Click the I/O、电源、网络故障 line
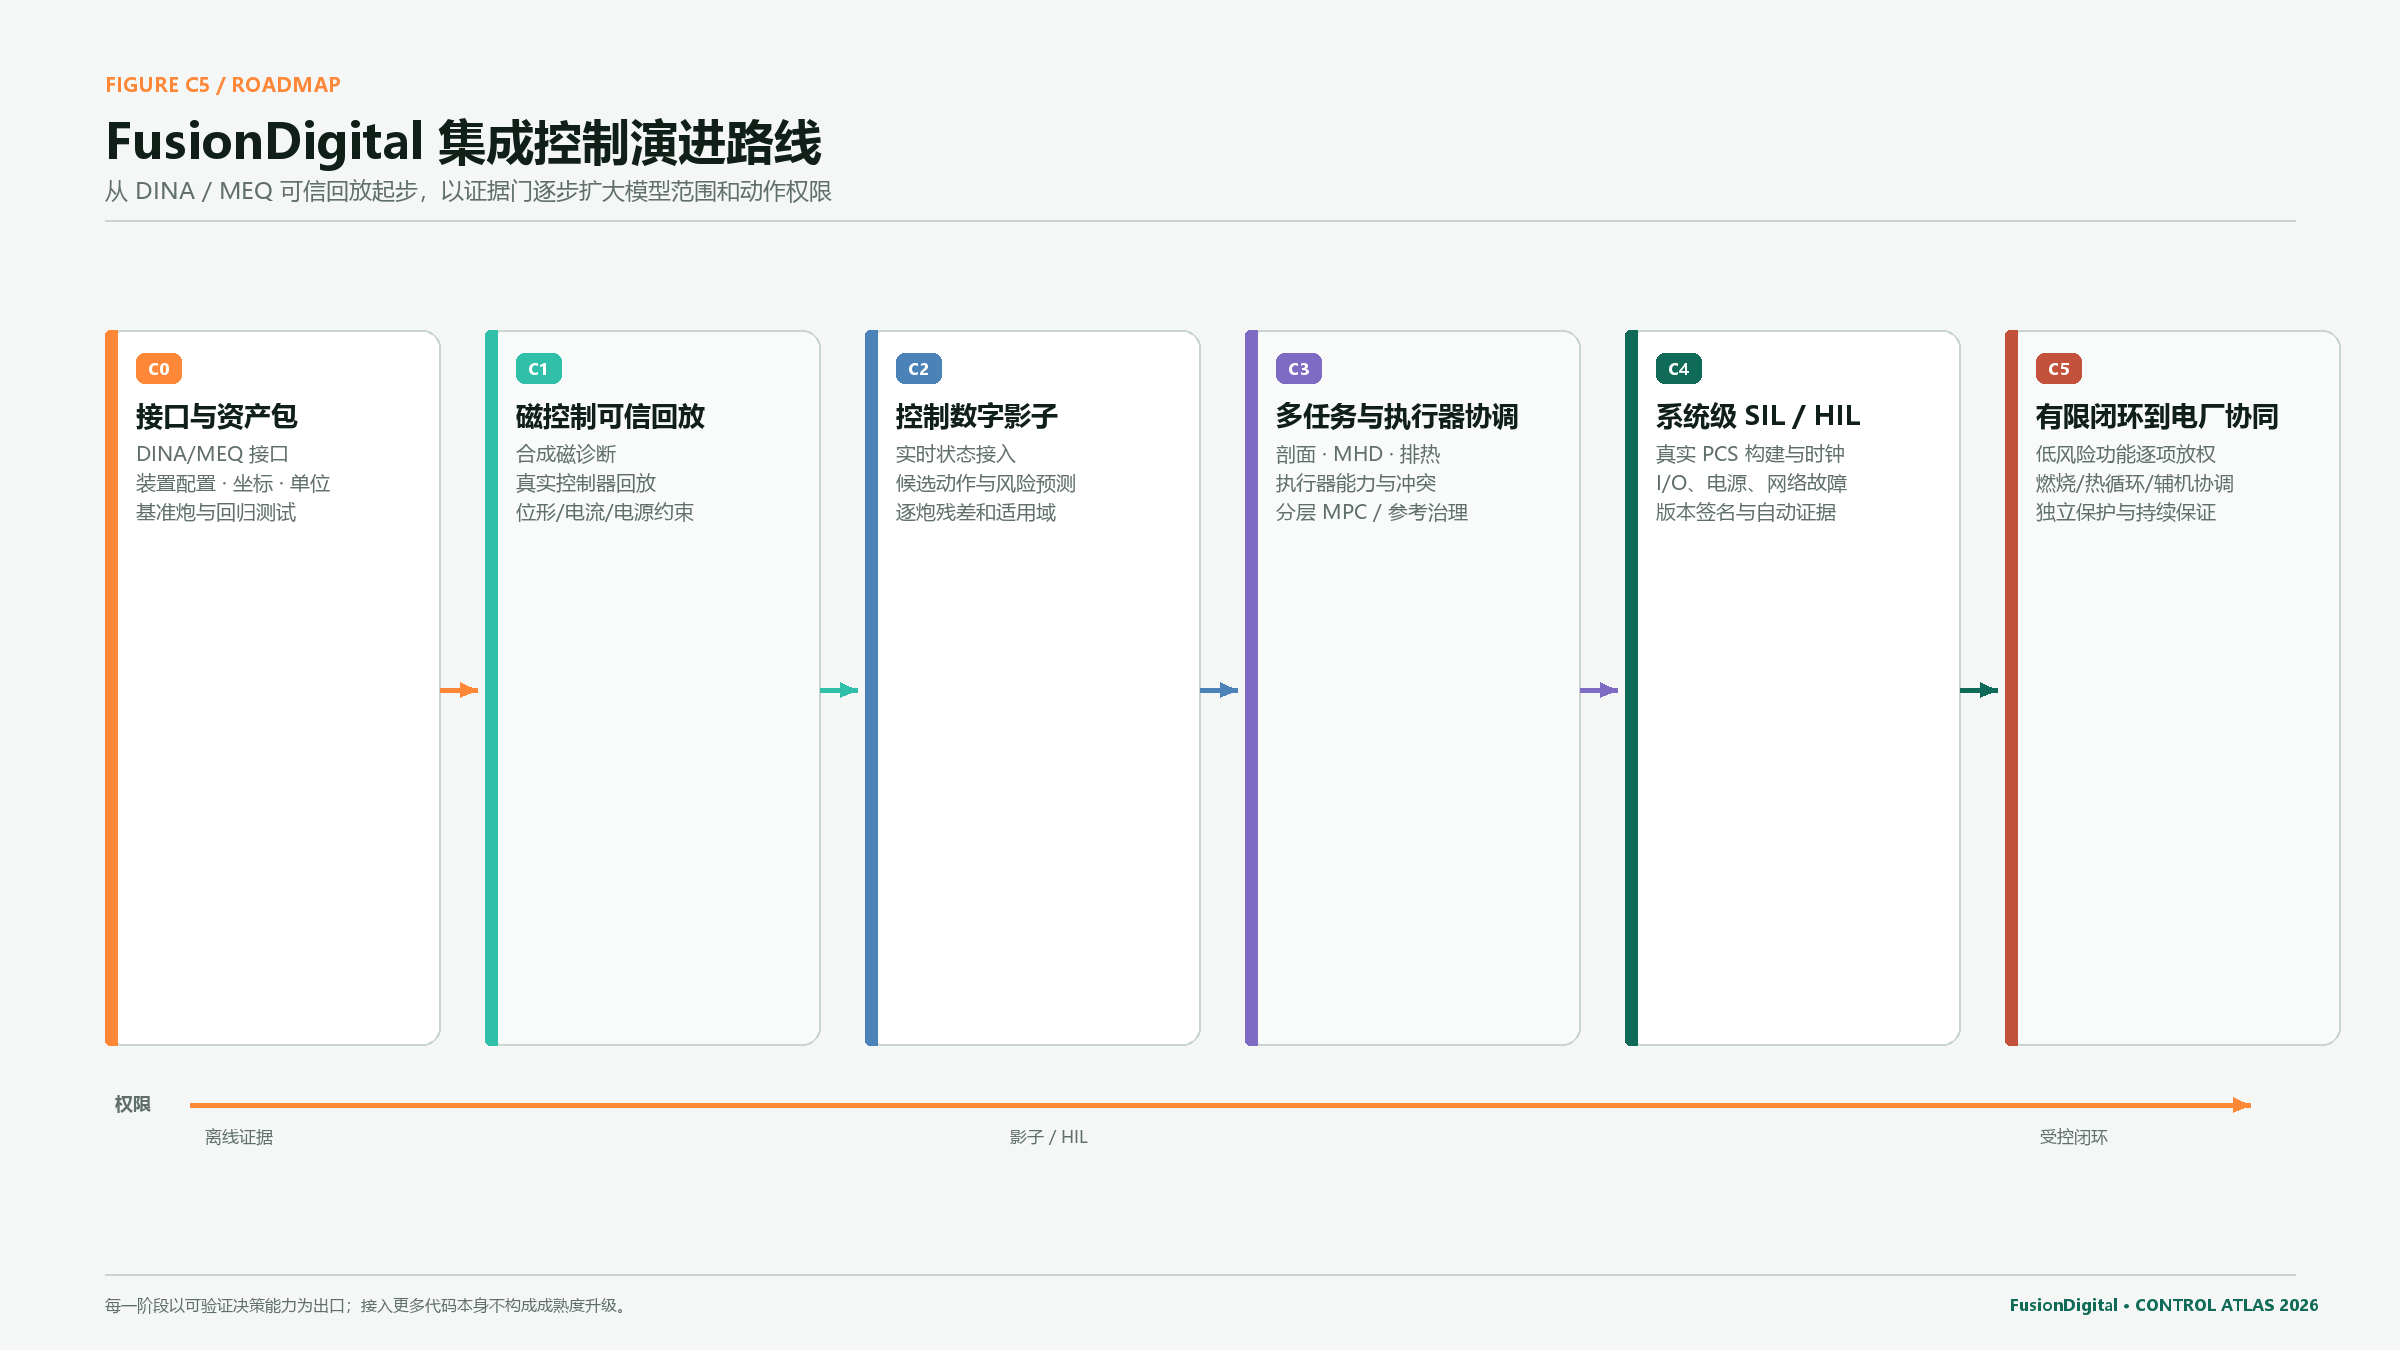The image size is (2400, 1350). tap(1751, 483)
